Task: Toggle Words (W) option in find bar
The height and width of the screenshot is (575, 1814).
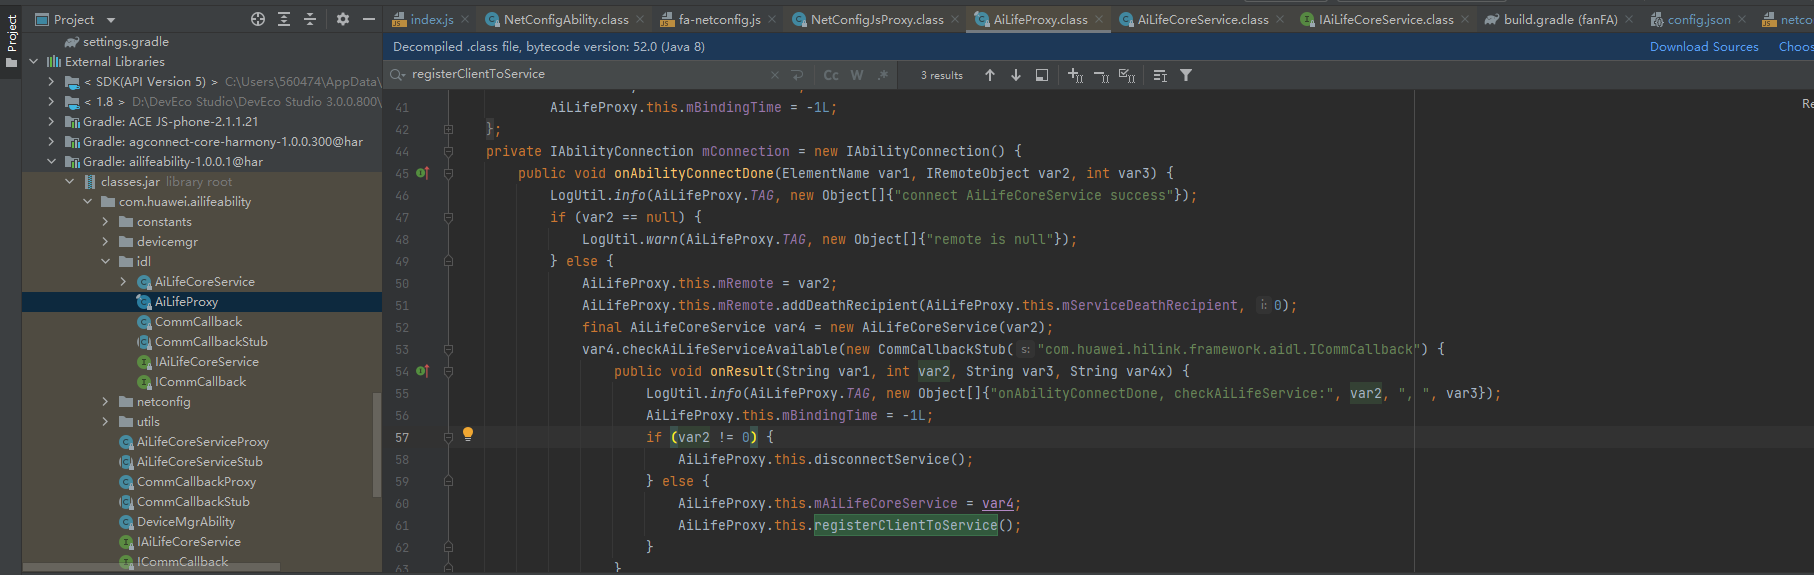Action: (857, 75)
